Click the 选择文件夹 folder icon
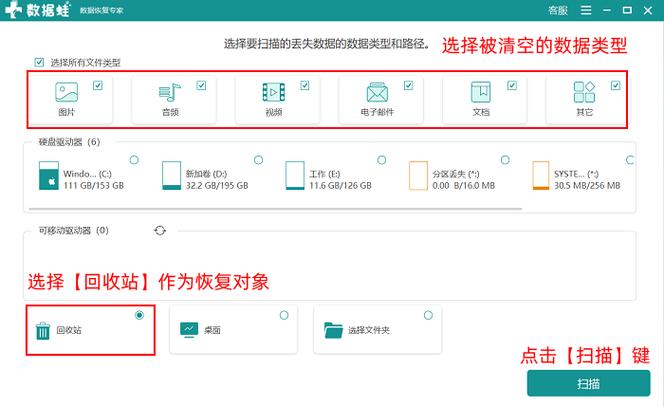The image size is (664, 407). point(333,330)
